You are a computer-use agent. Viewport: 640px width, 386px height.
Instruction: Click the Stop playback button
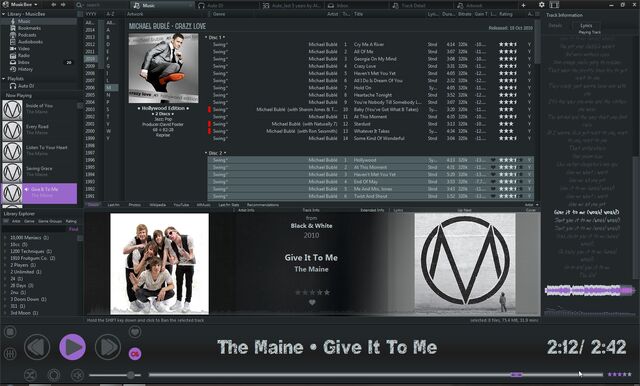point(10,332)
